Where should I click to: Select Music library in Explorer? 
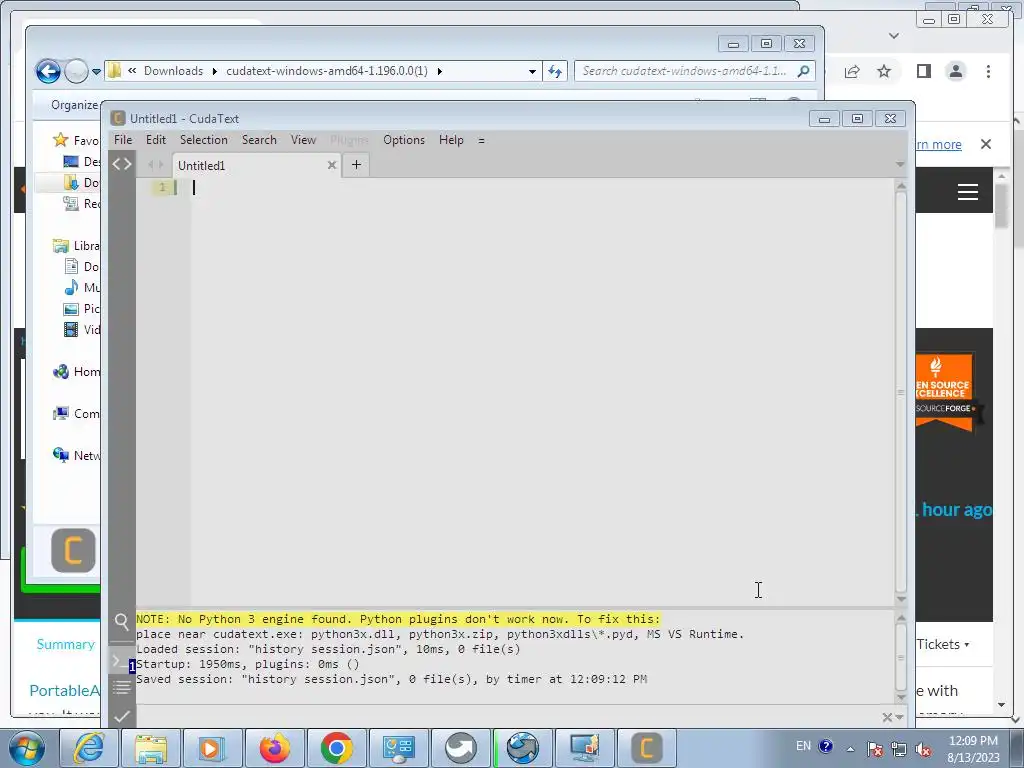(x=82, y=287)
